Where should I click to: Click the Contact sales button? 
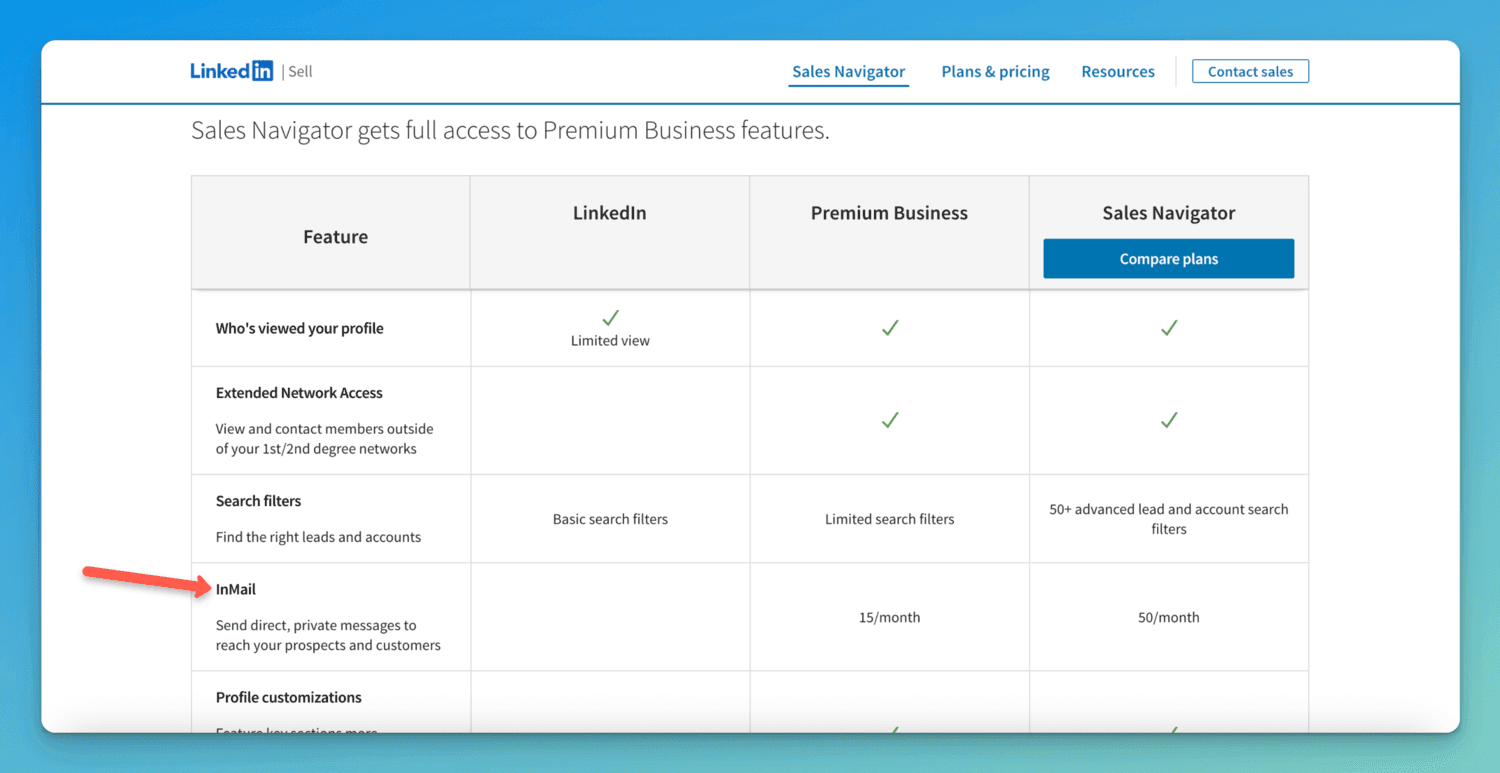point(1250,71)
